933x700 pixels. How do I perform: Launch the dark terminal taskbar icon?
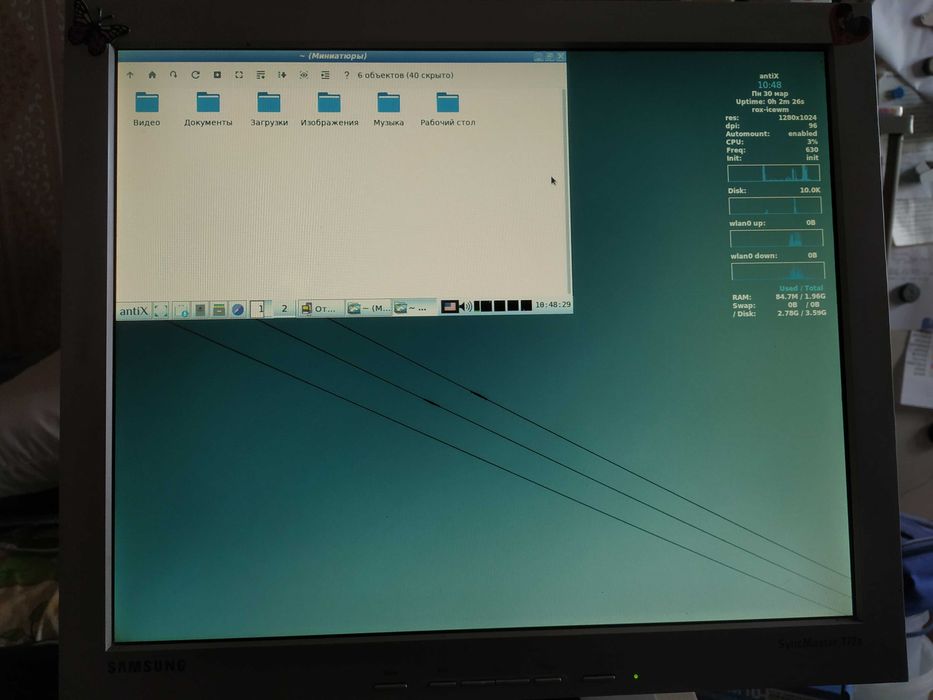(201, 310)
